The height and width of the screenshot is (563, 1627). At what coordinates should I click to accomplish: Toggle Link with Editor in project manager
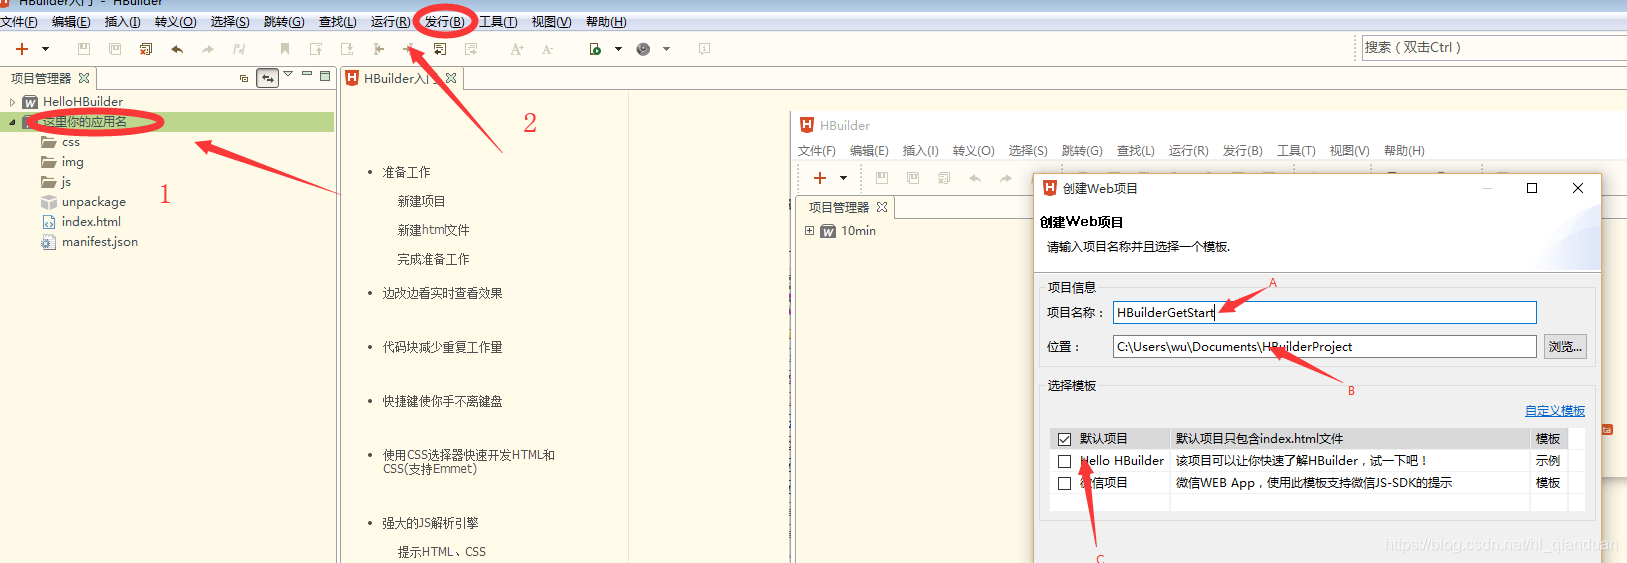click(x=268, y=78)
